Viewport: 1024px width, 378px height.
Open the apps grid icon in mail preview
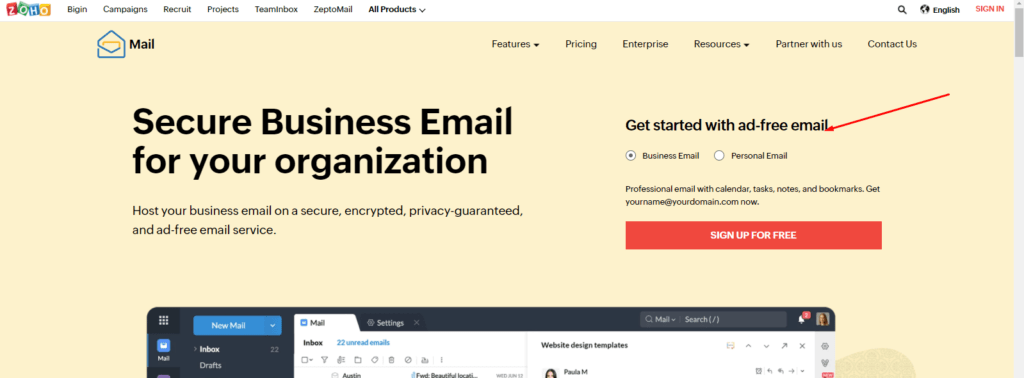click(x=164, y=321)
